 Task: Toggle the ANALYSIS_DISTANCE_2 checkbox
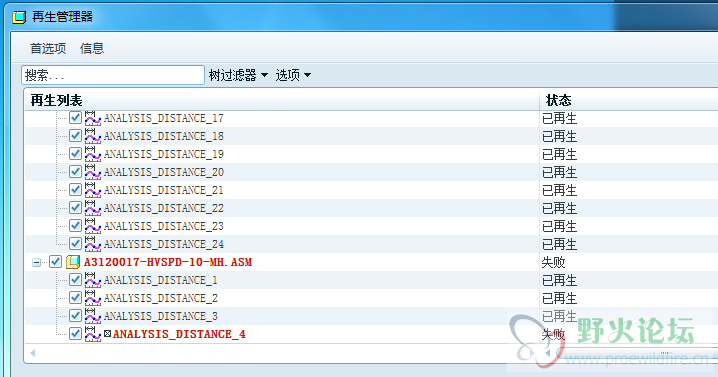(75, 298)
